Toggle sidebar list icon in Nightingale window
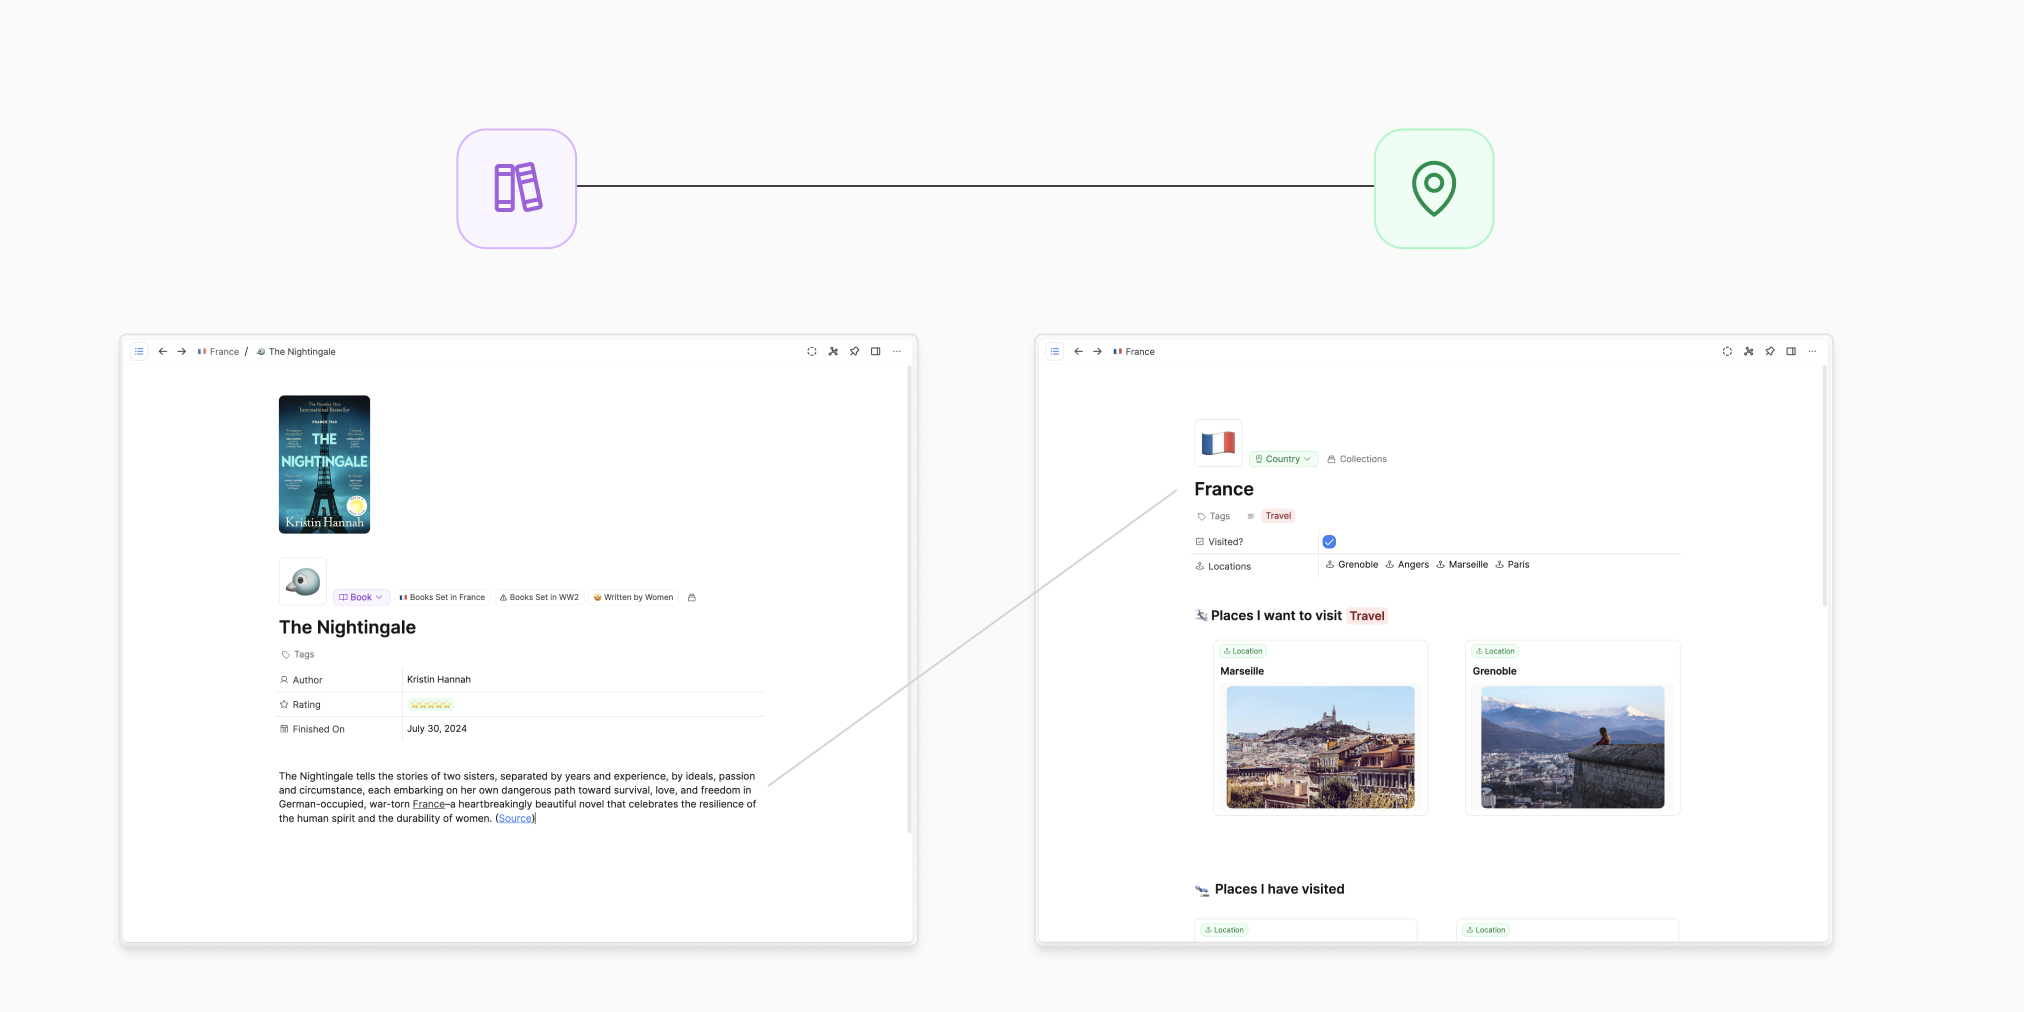 click(139, 351)
